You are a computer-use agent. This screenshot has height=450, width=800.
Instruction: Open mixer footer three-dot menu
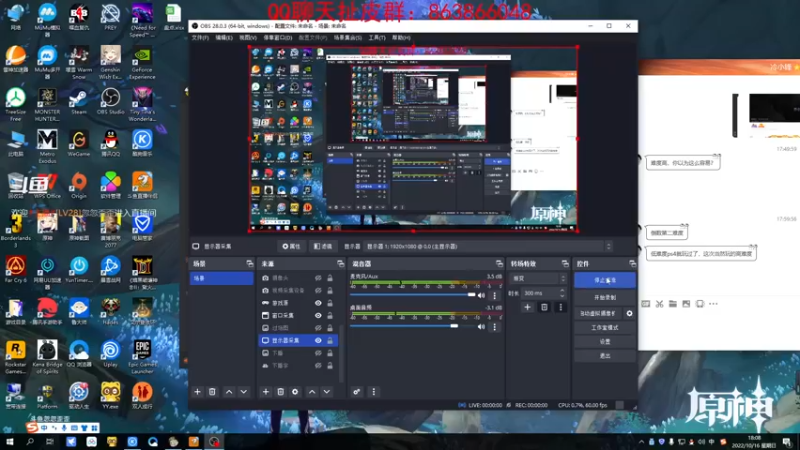tap(373, 392)
